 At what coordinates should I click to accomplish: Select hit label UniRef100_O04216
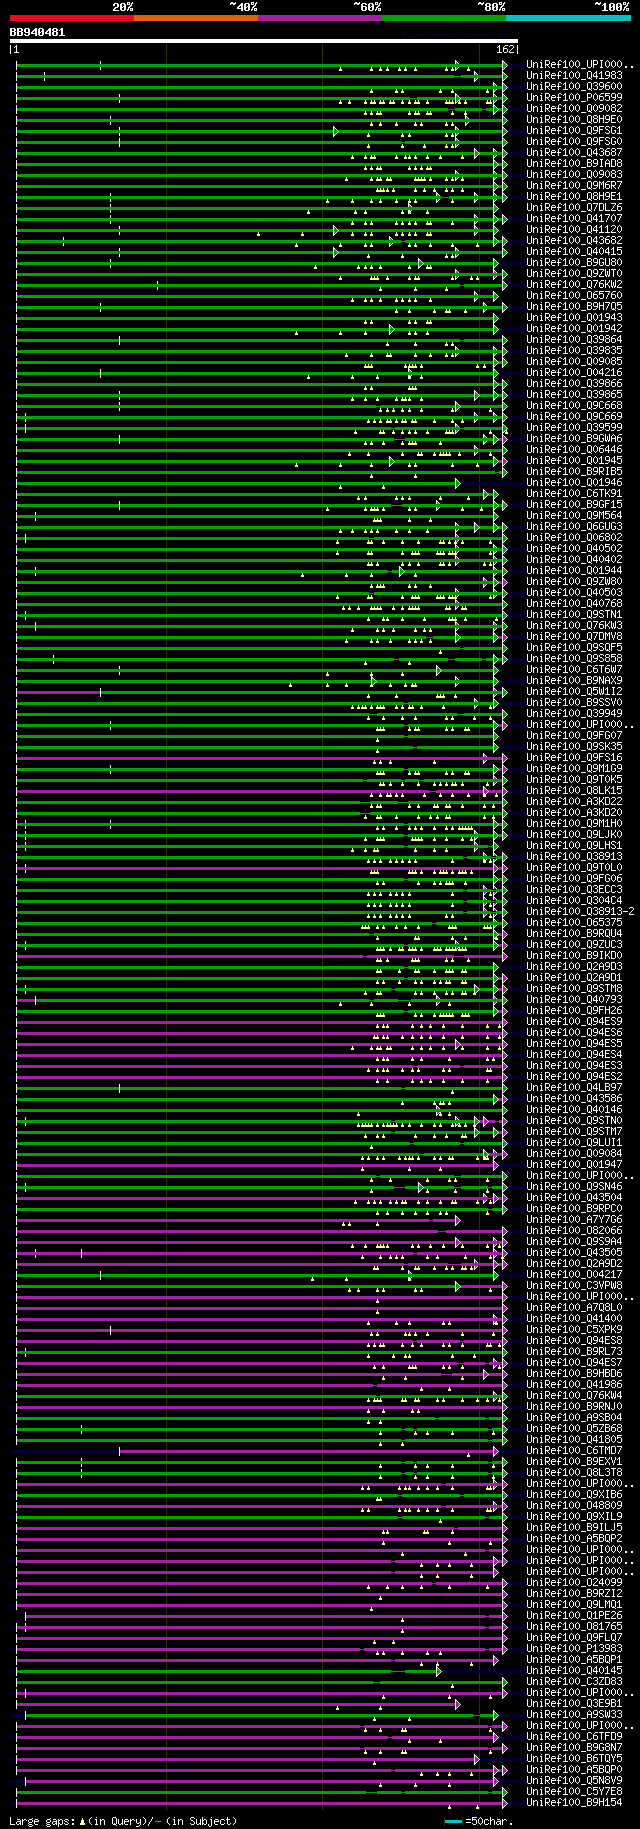[x=574, y=373]
